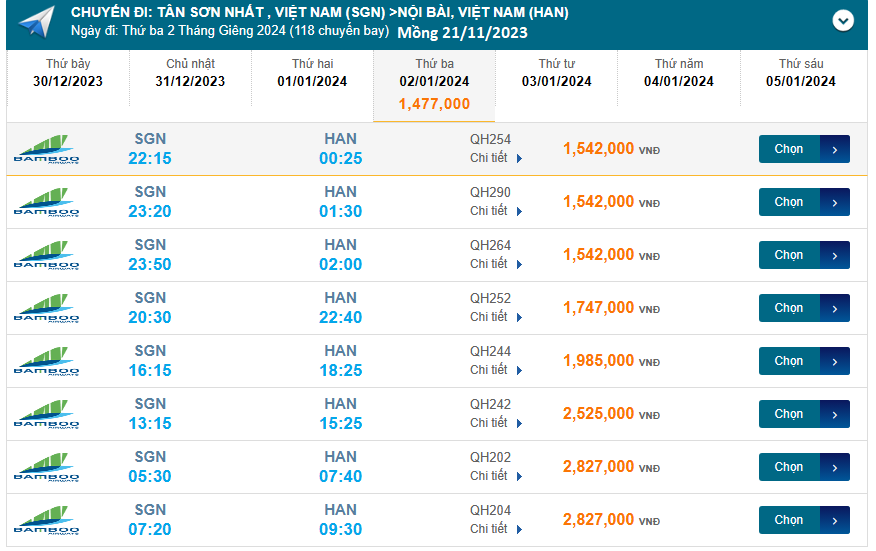The height and width of the screenshot is (551, 876).
Task: Click the arrow beside Chọn for QH242
Action: tap(835, 414)
